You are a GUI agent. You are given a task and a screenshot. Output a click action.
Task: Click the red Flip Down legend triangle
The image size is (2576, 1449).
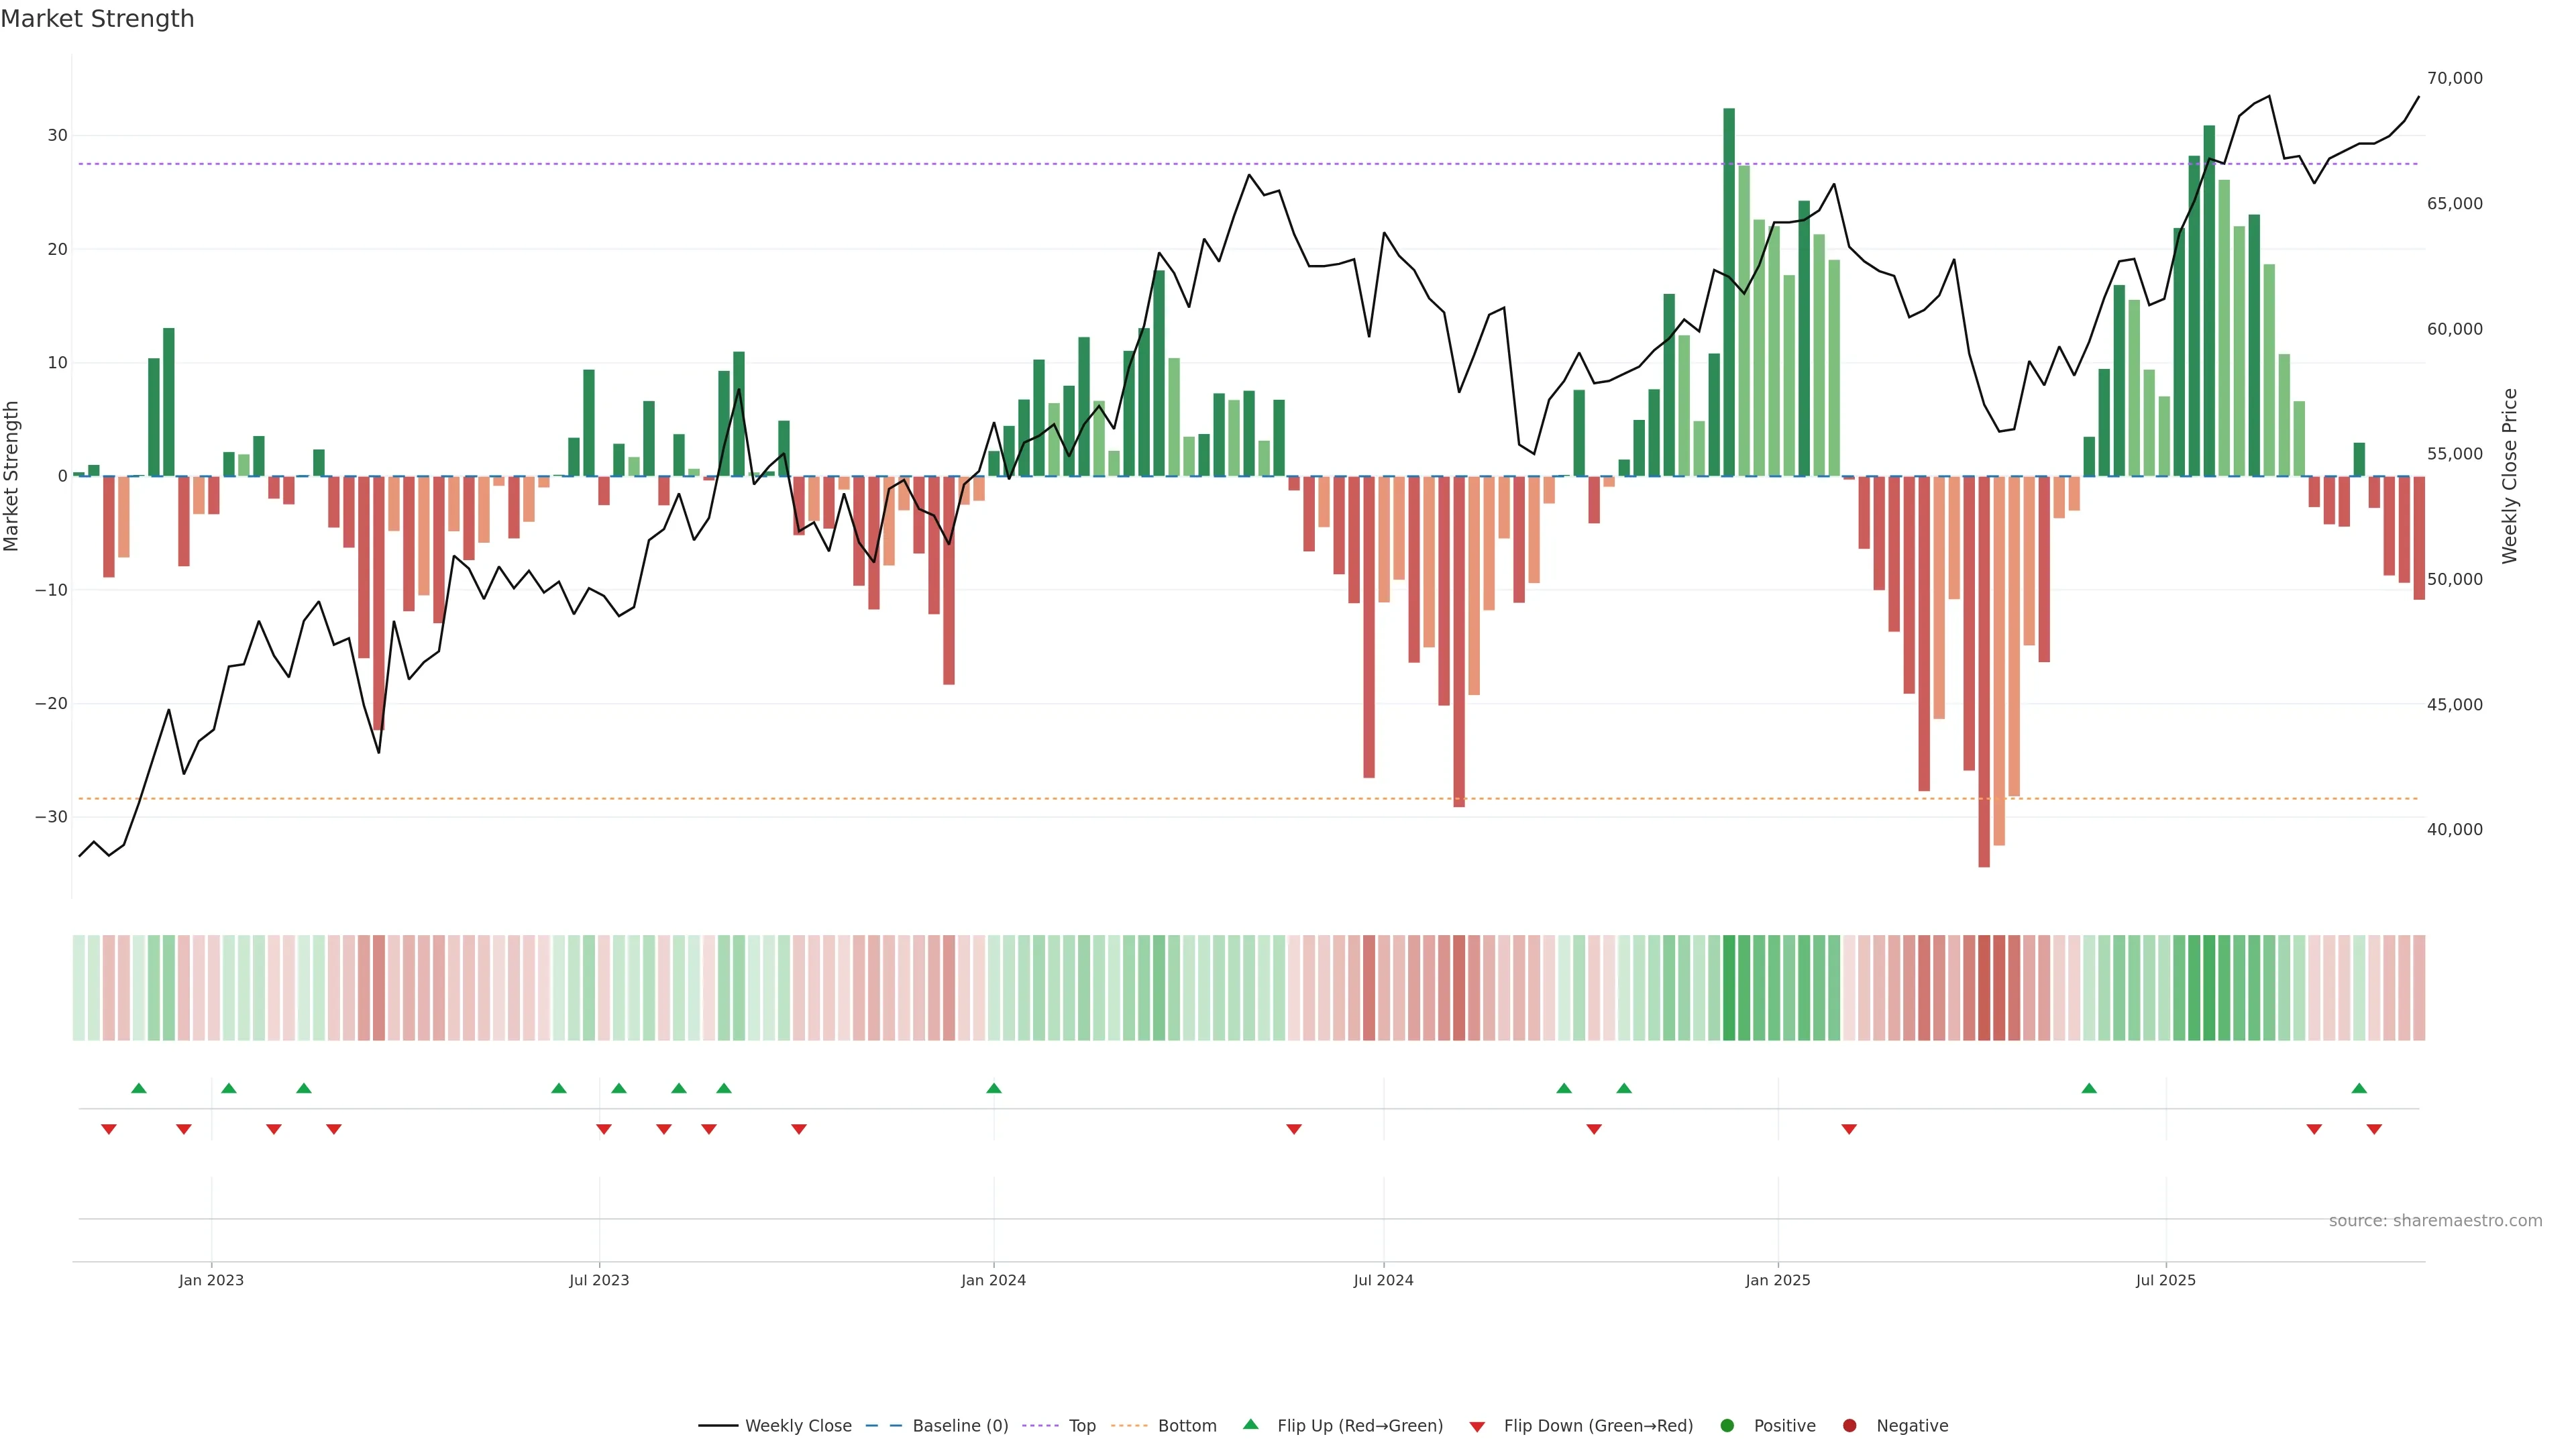(x=1477, y=1427)
